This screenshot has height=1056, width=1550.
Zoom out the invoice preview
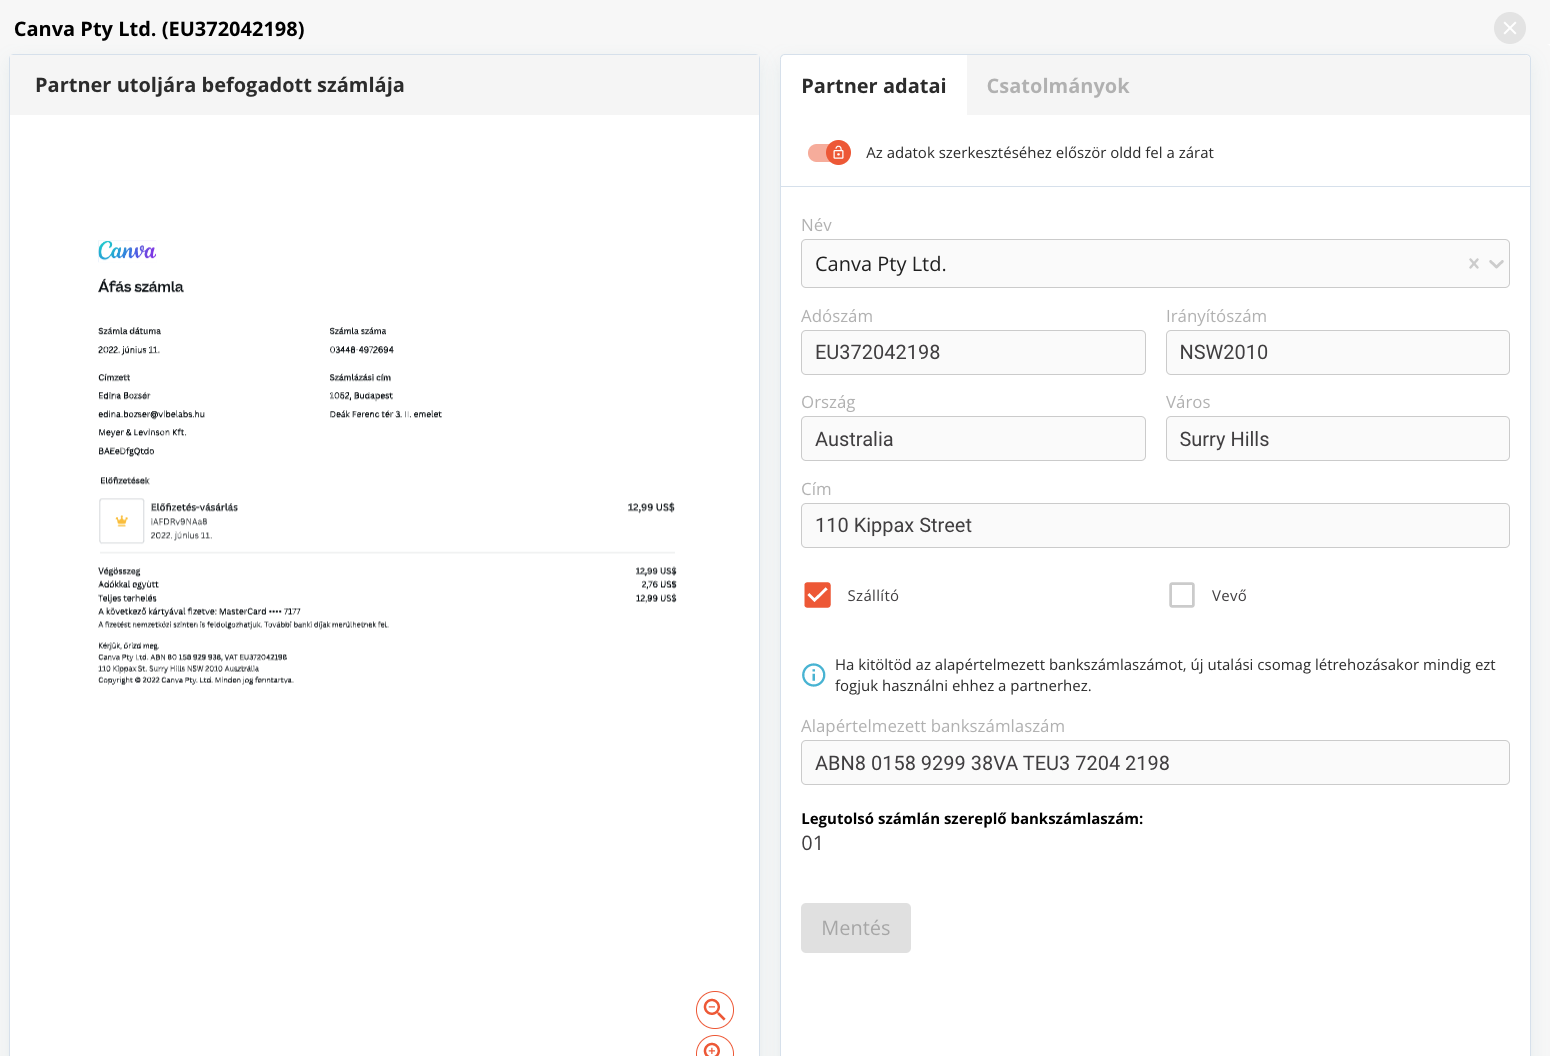715,1010
